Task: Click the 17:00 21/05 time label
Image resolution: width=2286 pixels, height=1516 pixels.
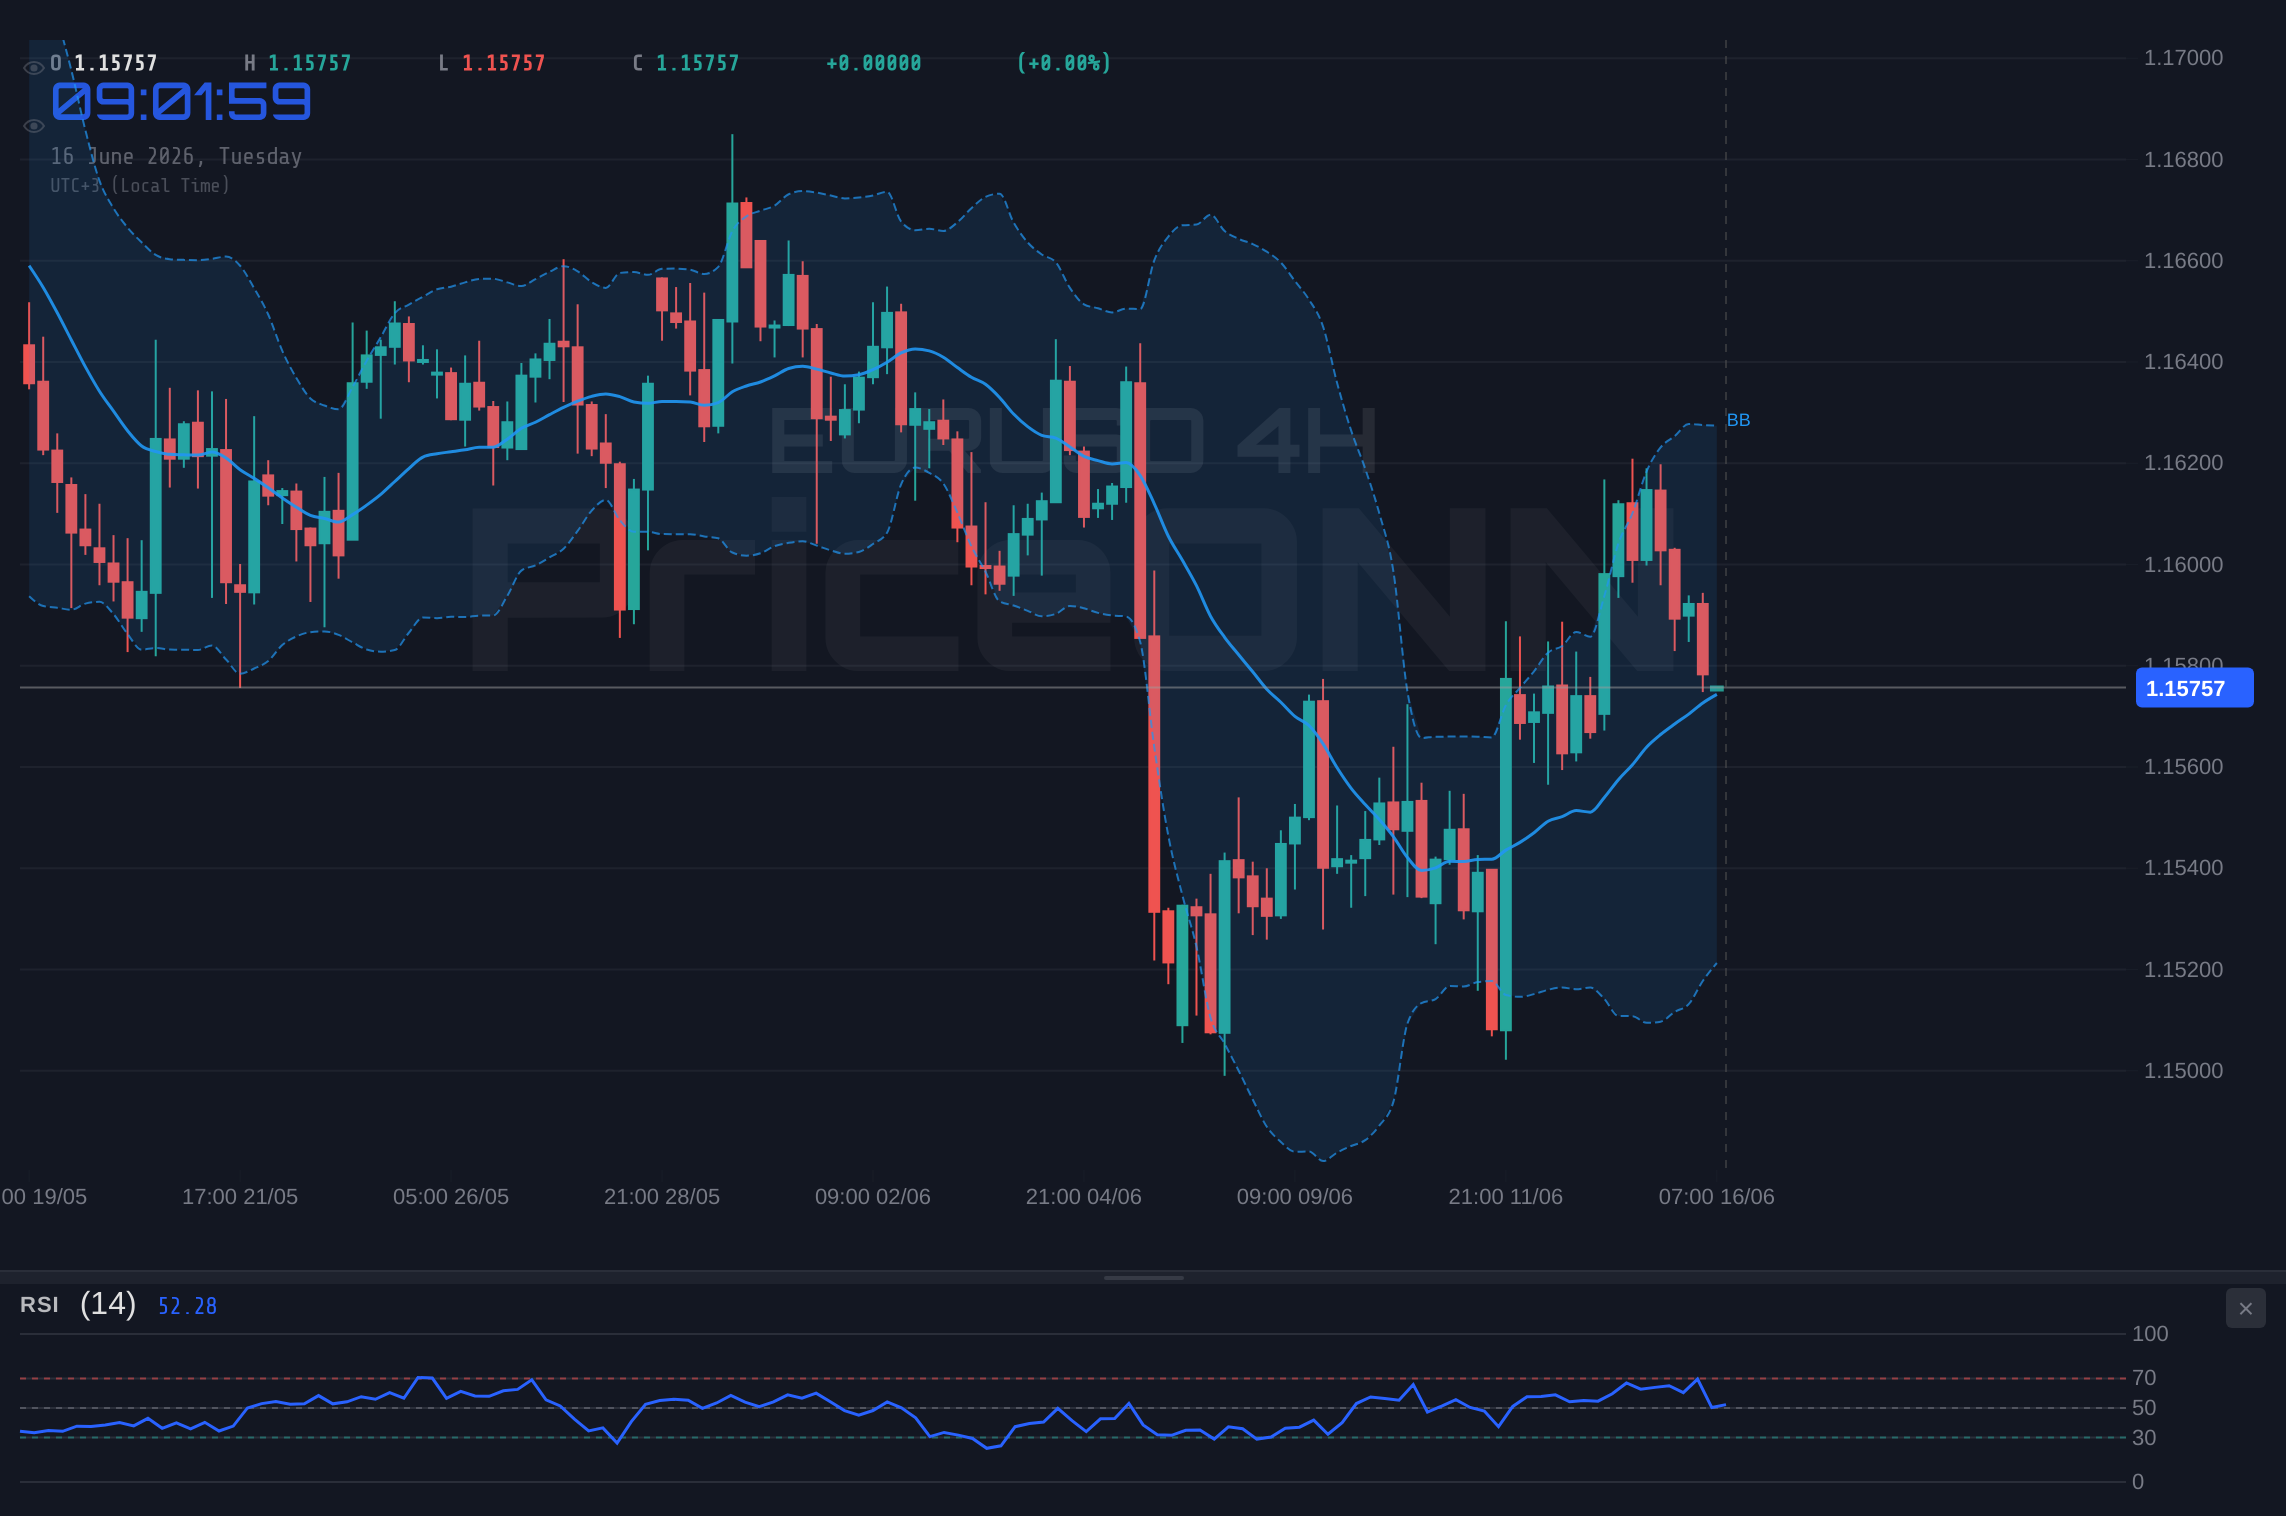Action: click(240, 1197)
